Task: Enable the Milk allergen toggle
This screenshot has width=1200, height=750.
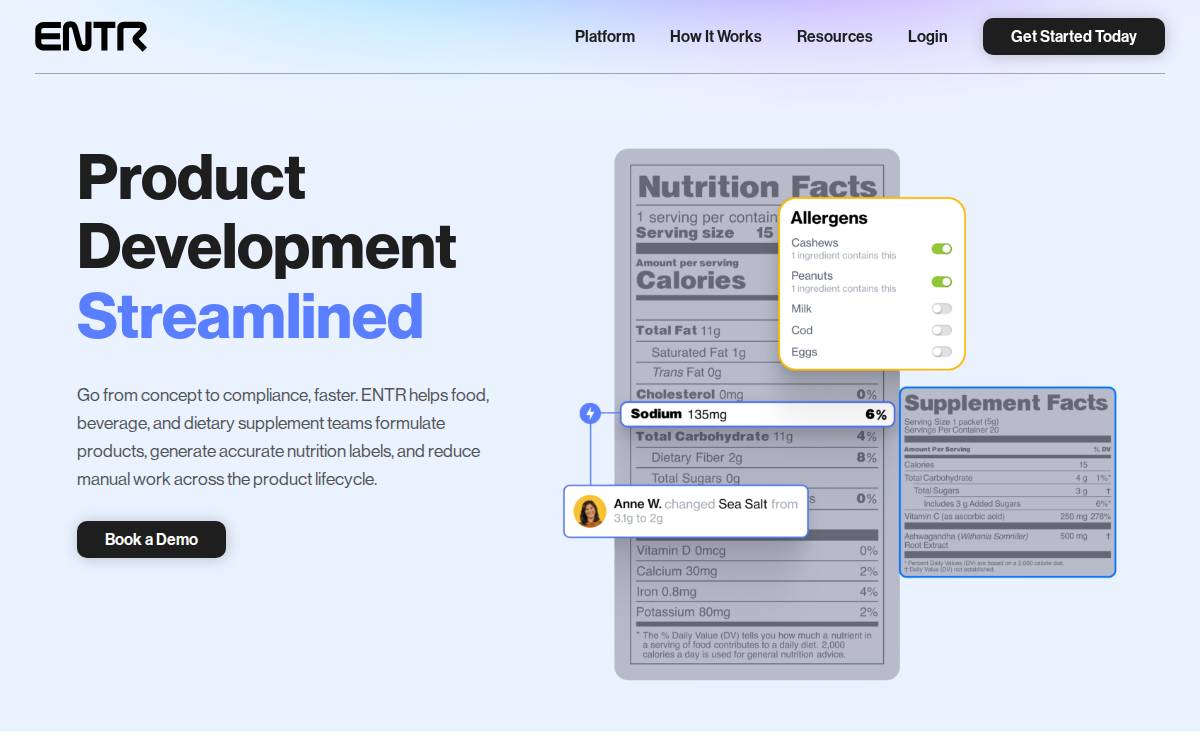Action: click(942, 309)
